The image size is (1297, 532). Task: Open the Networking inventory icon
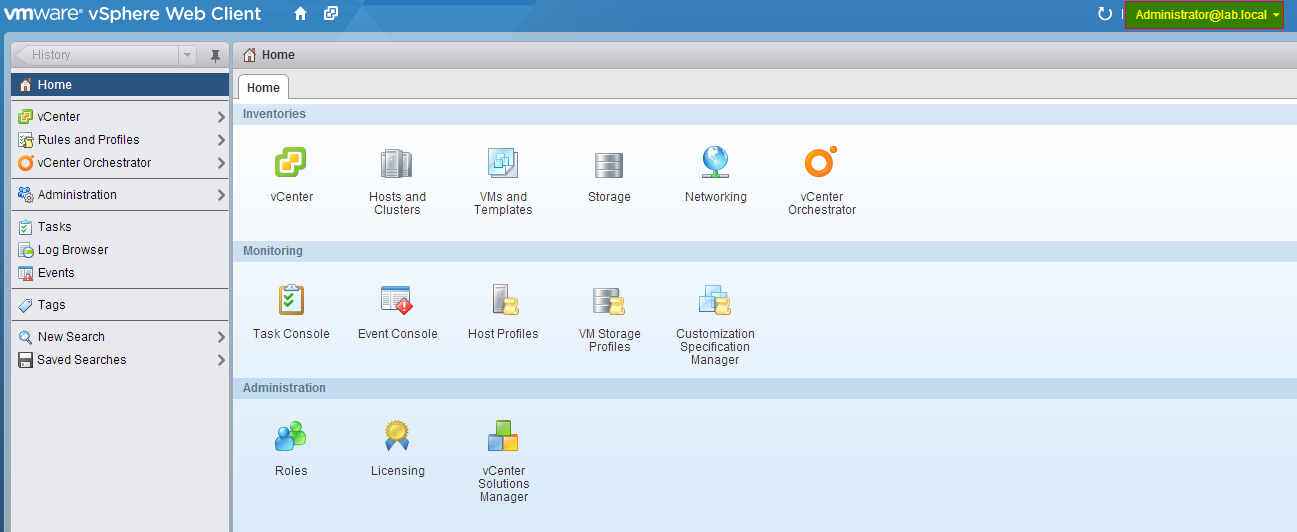click(x=715, y=163)
